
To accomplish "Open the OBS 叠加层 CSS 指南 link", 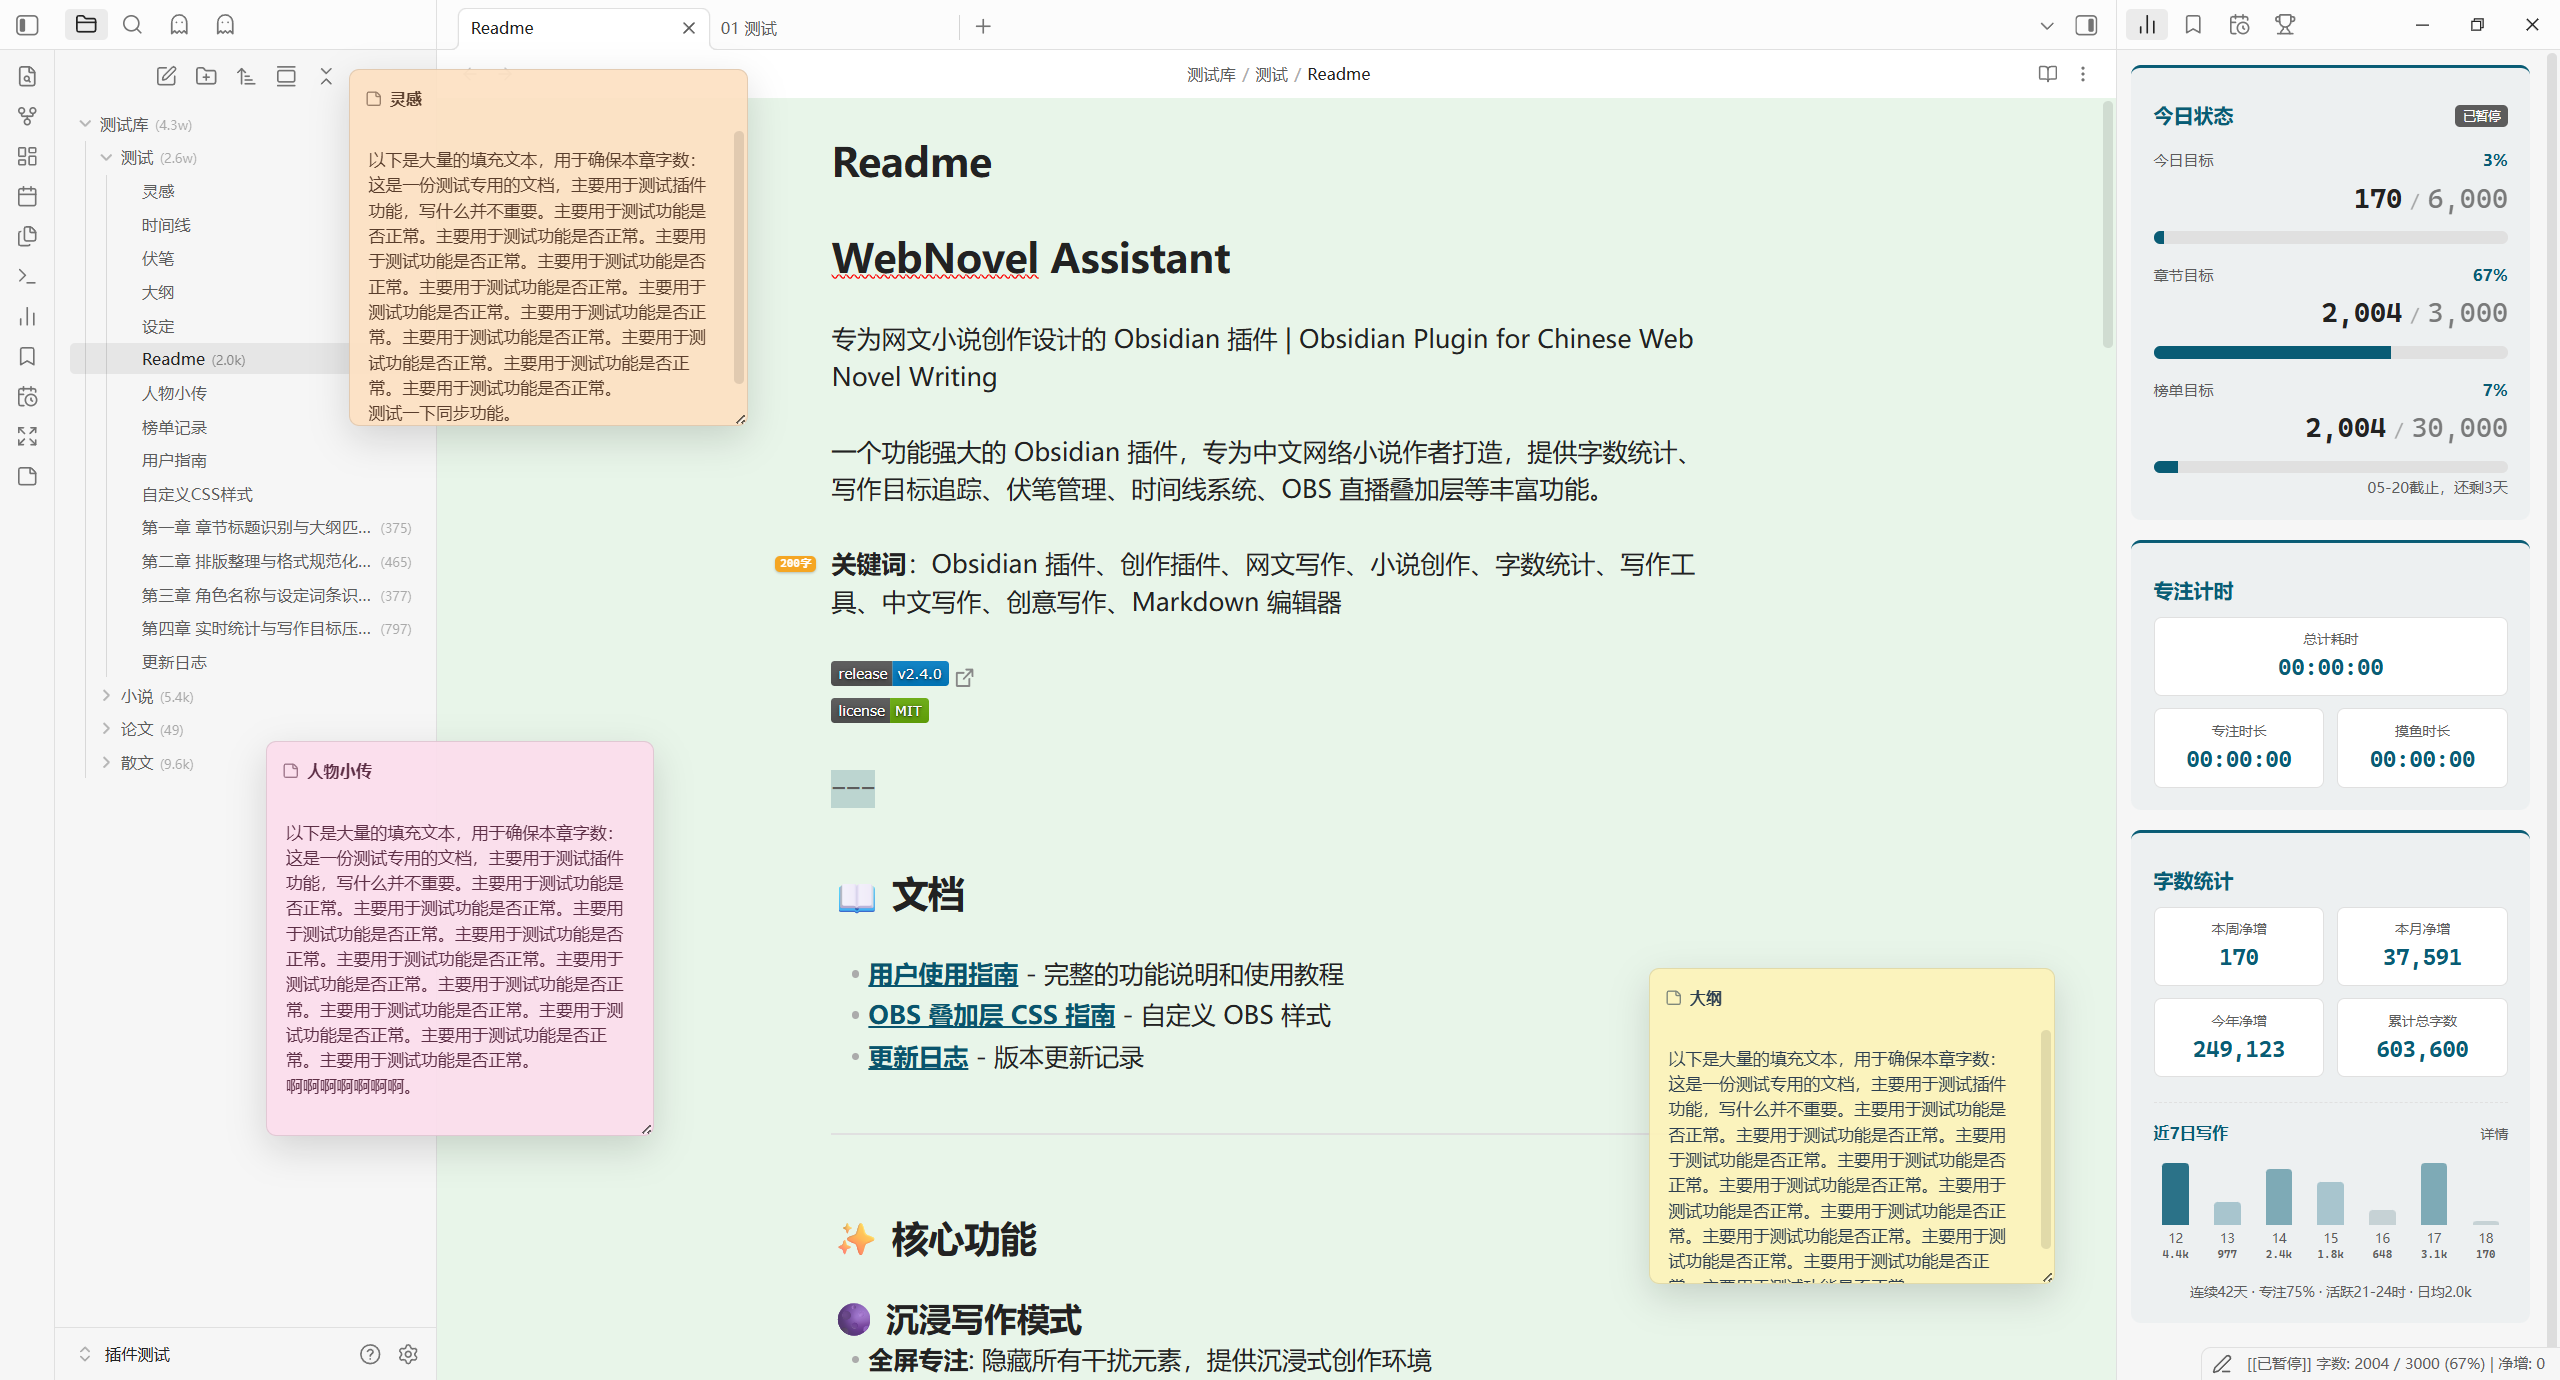I will point(991,1015).
